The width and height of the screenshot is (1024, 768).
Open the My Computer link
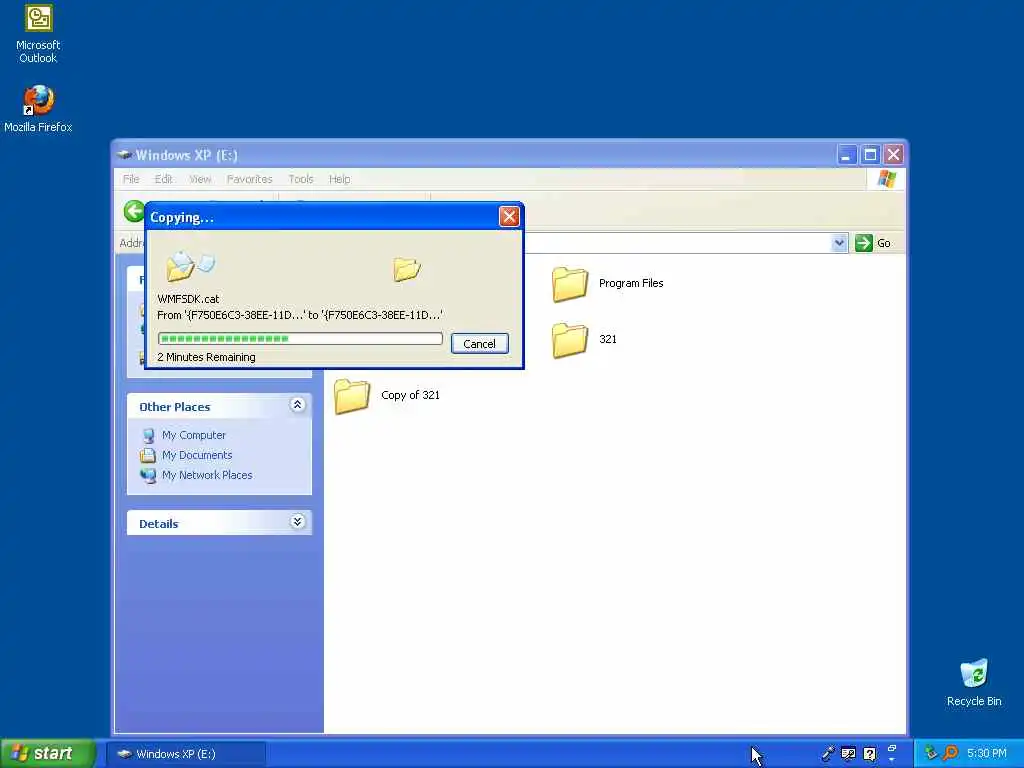[194, 435]
